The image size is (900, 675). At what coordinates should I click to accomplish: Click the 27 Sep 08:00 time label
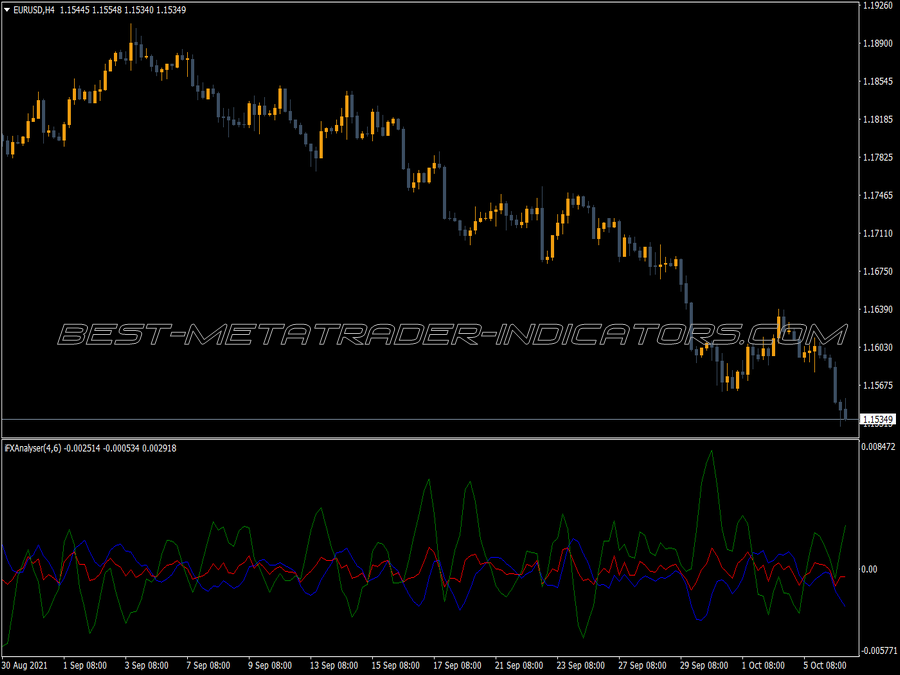tap(642, 666)
